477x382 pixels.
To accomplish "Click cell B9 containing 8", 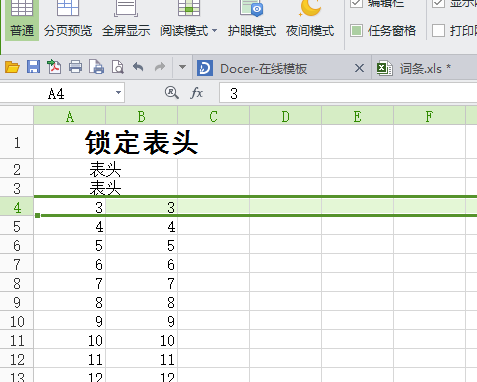I will pyautogui.click(x=142, y=302).
